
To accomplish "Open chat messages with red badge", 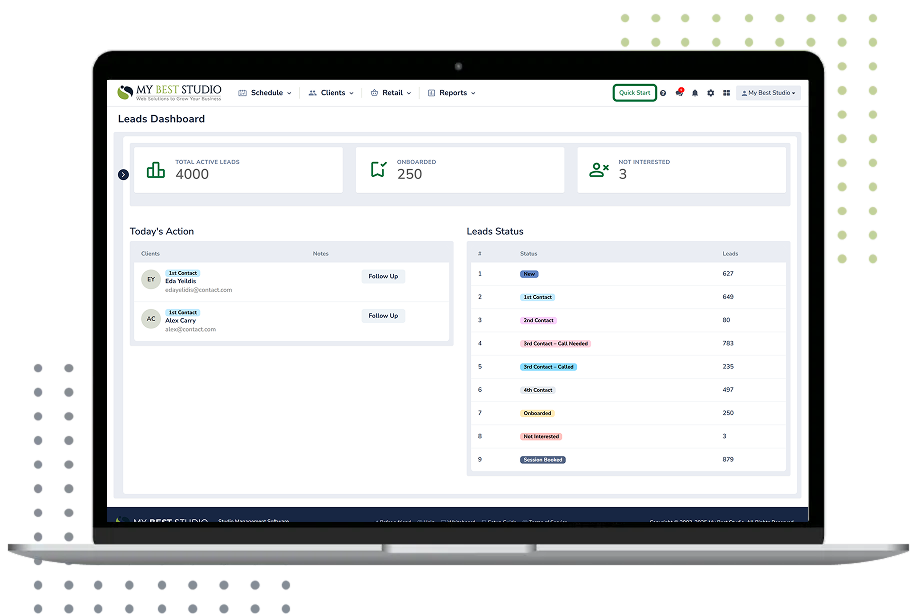I will [x=679, y=93].
